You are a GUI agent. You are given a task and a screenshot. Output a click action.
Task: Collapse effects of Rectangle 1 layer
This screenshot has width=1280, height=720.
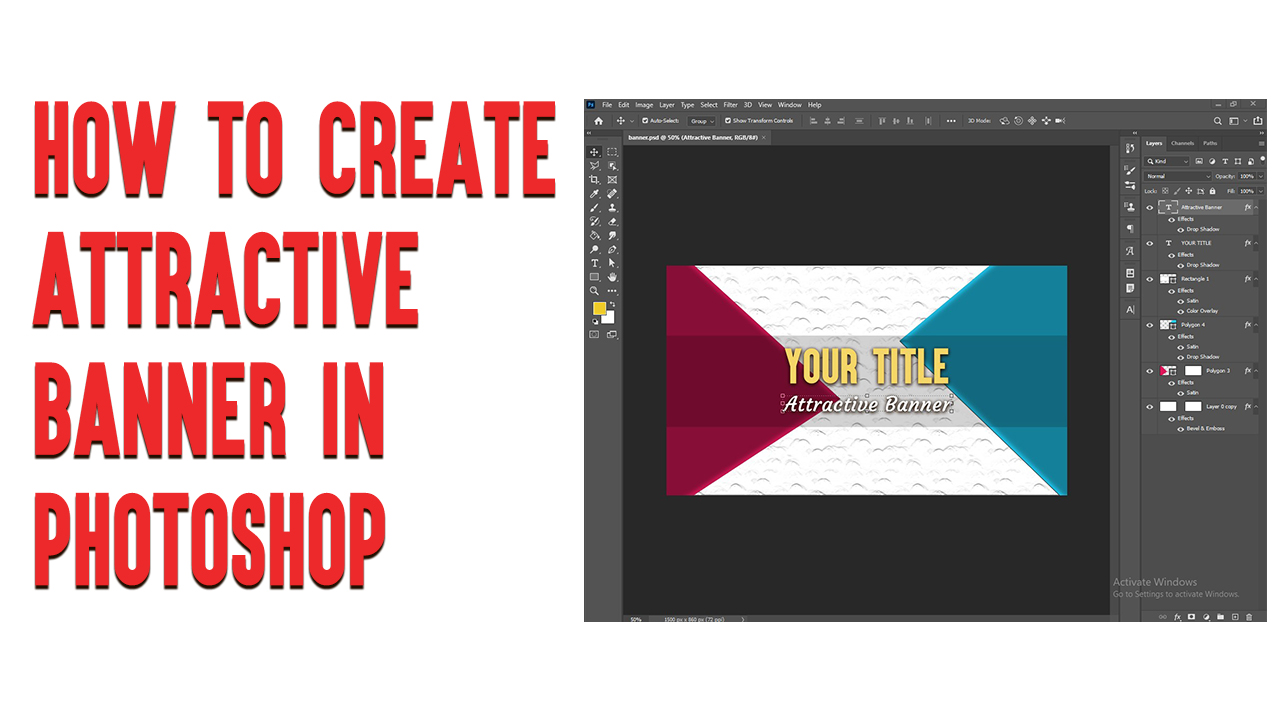[1256, 279]
